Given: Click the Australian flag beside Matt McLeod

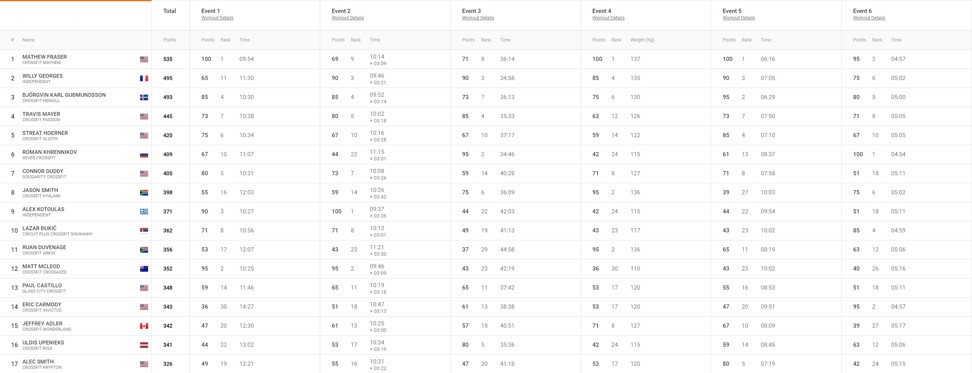Looking at the screenshot, I should 144,269.
